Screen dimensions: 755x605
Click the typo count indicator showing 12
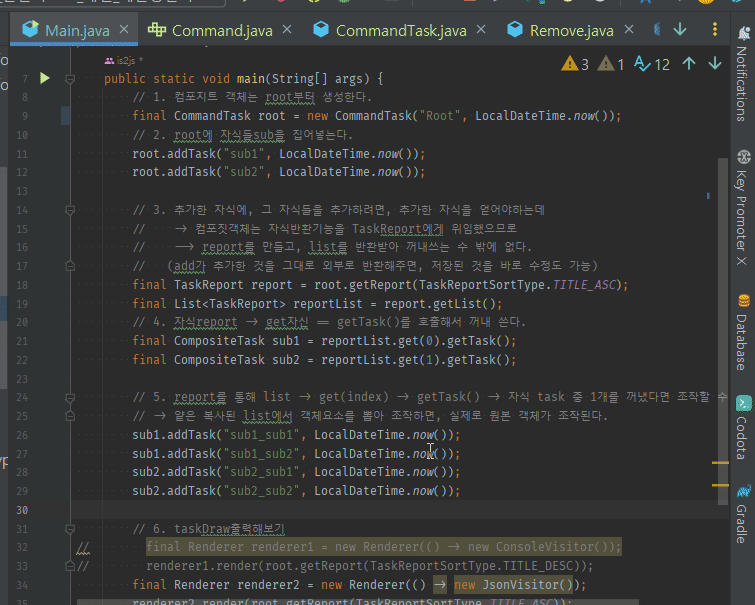(x=652, y=64)
